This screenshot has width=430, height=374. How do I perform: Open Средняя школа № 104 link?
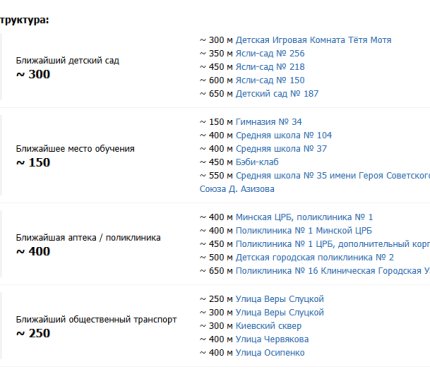point(284,135)
